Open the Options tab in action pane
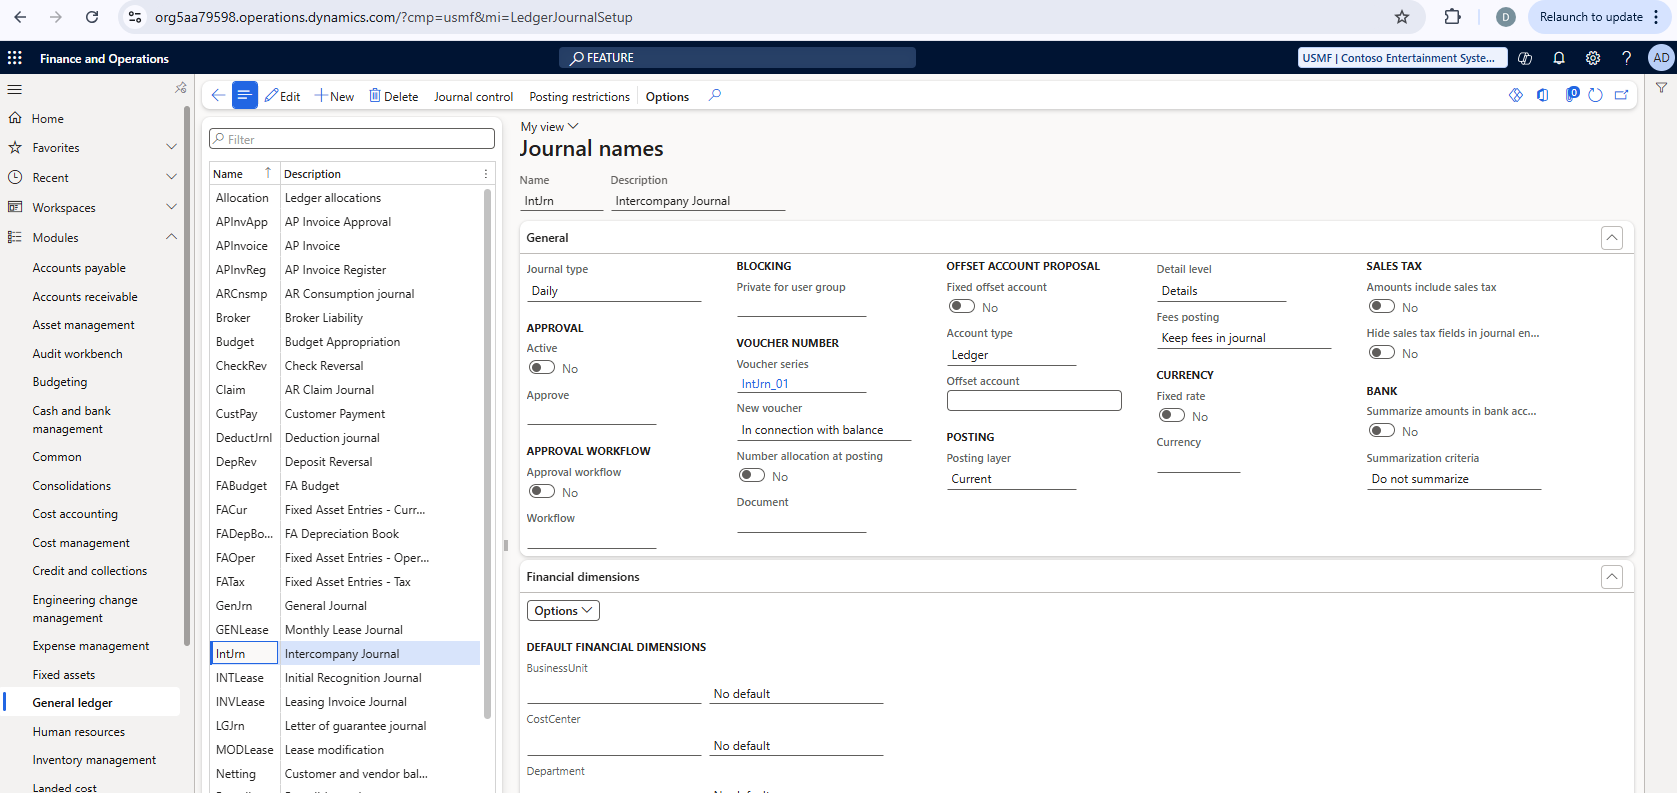 667,97
